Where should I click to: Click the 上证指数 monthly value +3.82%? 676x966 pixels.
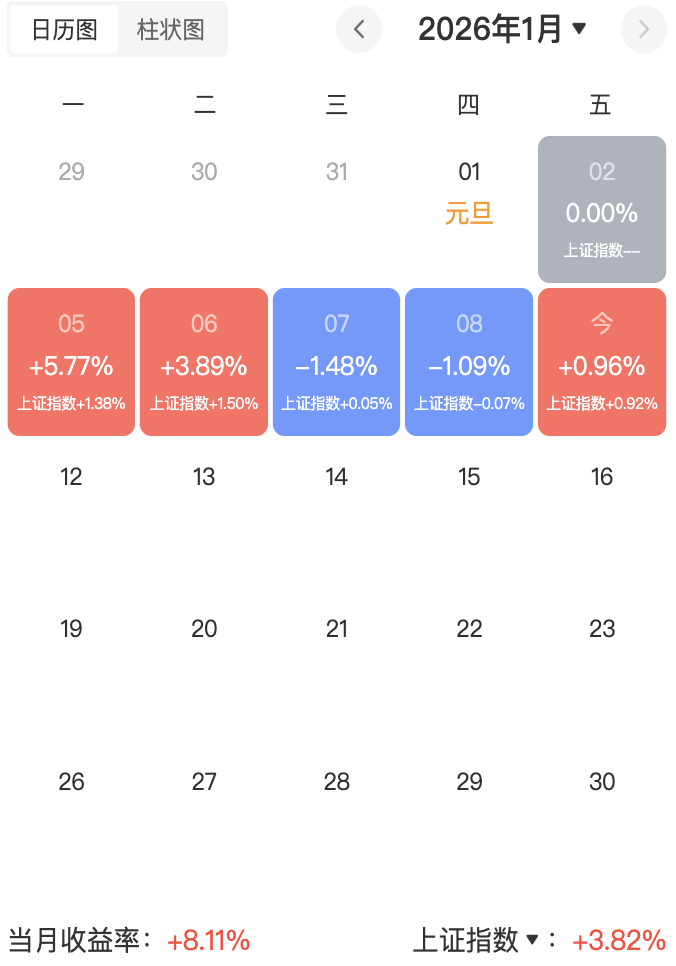pyautogui.click(x=619, y=941)
